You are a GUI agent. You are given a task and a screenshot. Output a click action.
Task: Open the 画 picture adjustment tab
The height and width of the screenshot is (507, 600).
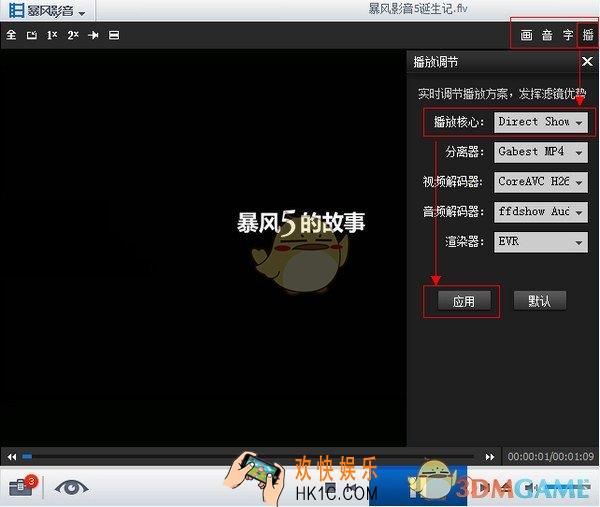[526, 35]
